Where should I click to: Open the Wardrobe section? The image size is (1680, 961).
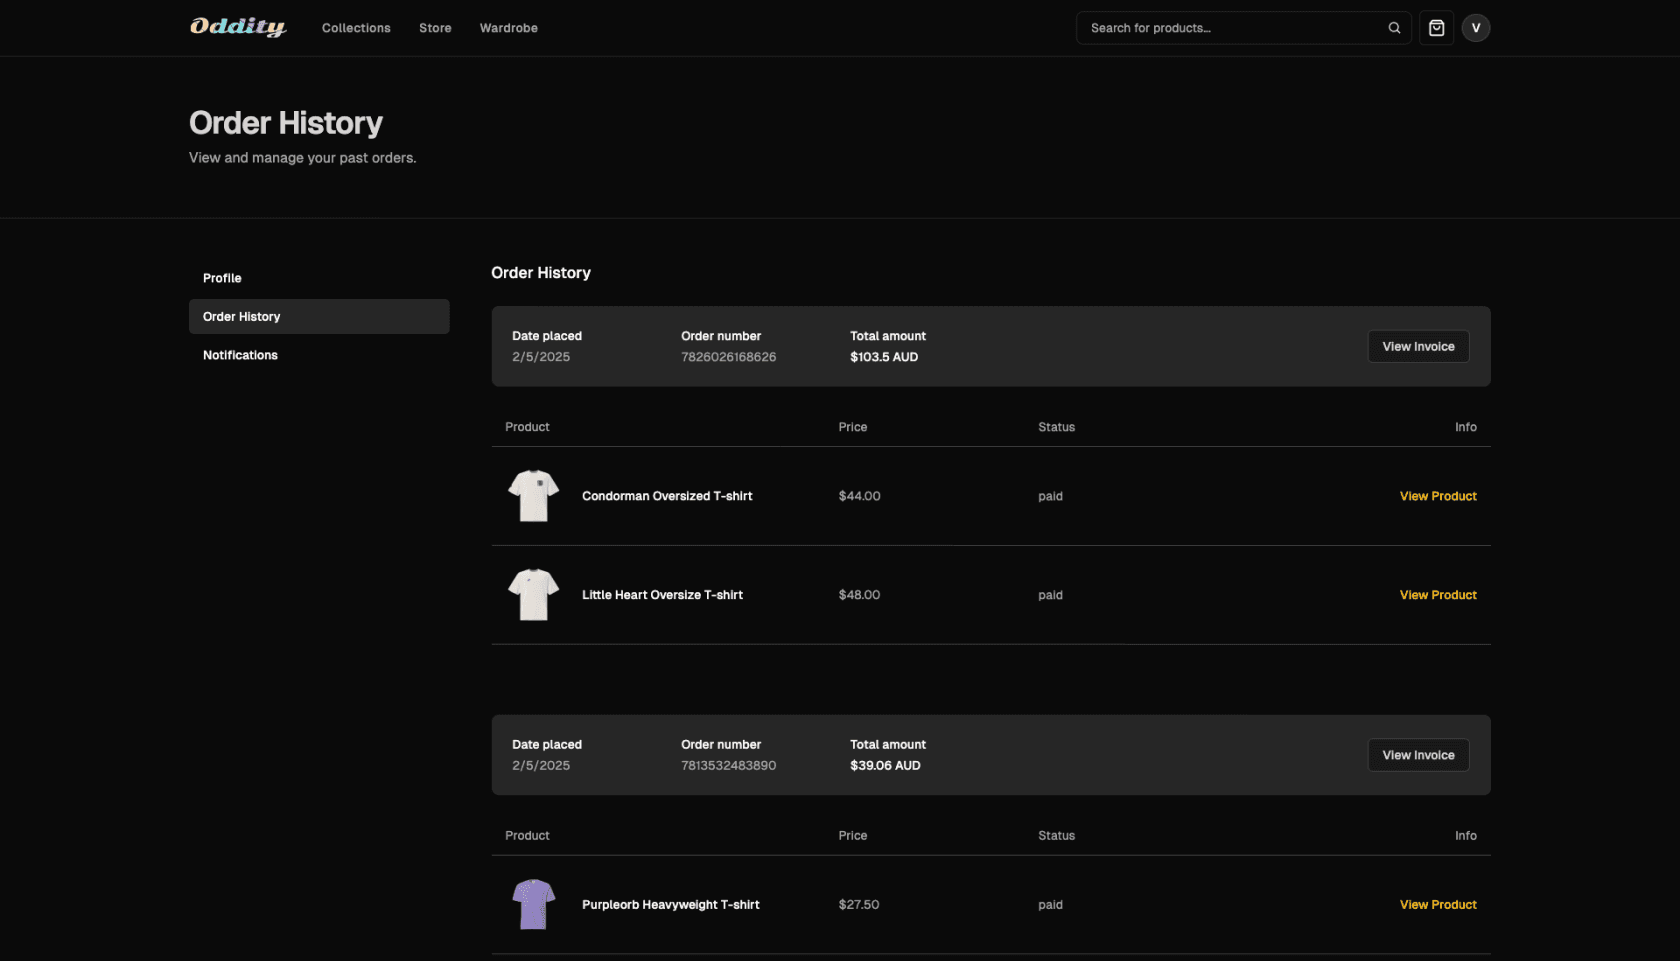pos(508,28)
